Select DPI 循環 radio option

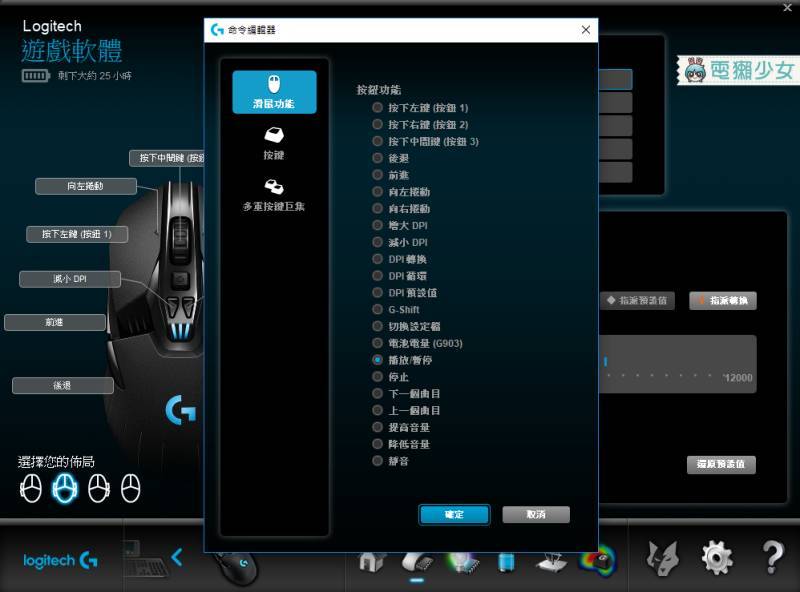tap(377, 276)
